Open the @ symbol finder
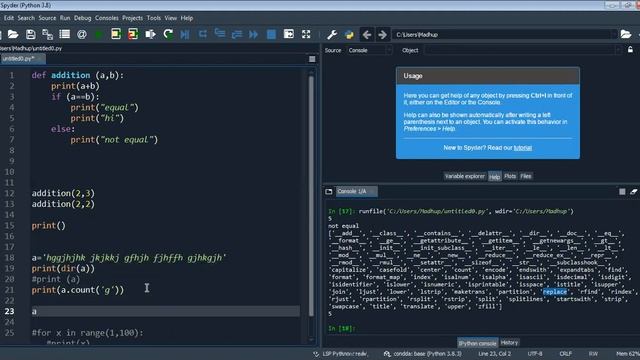Viewport: 640px width, 360px height. point(82,34)
